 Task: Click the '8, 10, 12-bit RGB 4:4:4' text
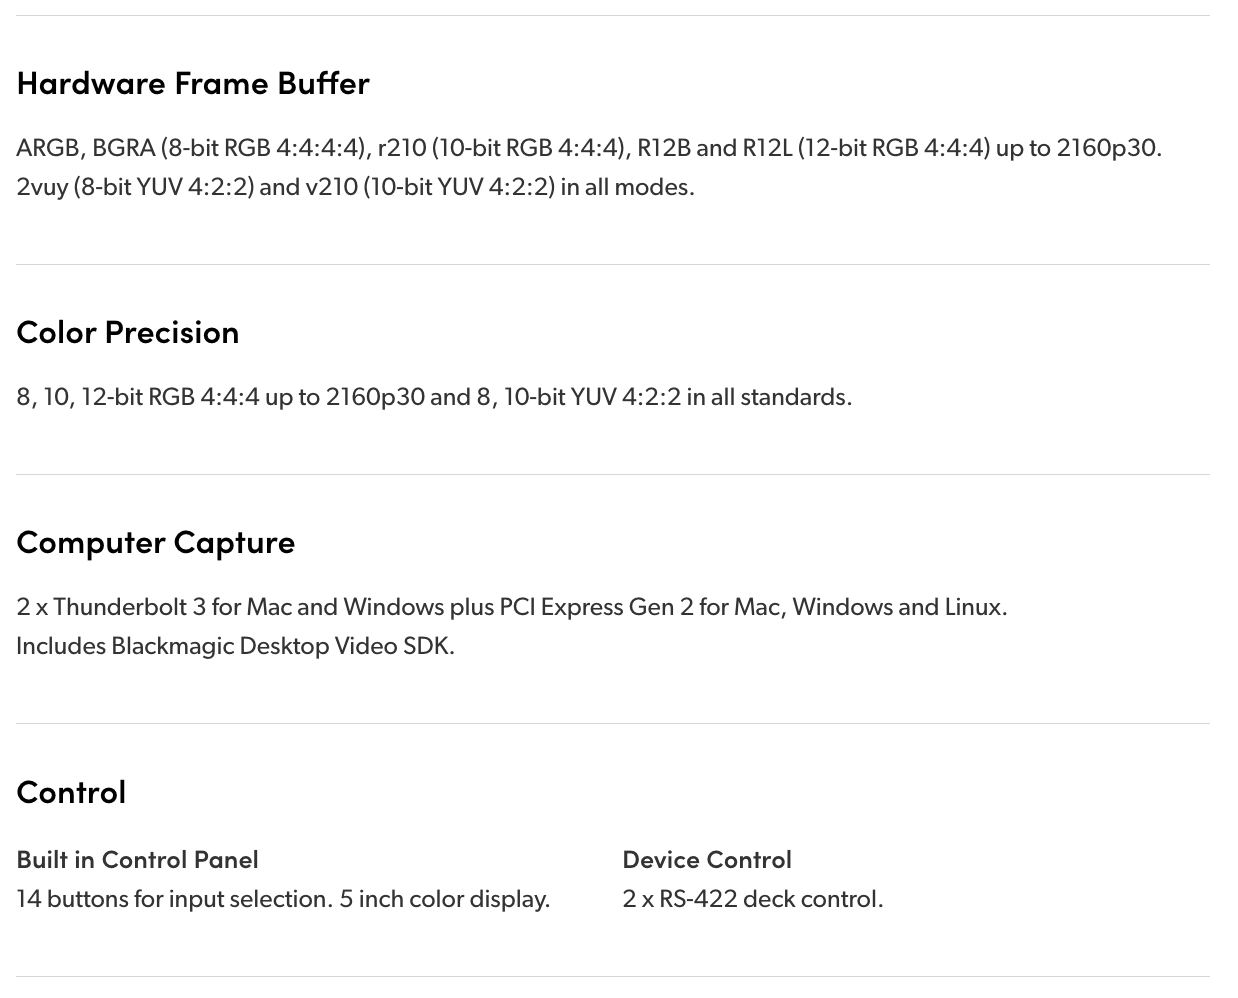(137, 397)
